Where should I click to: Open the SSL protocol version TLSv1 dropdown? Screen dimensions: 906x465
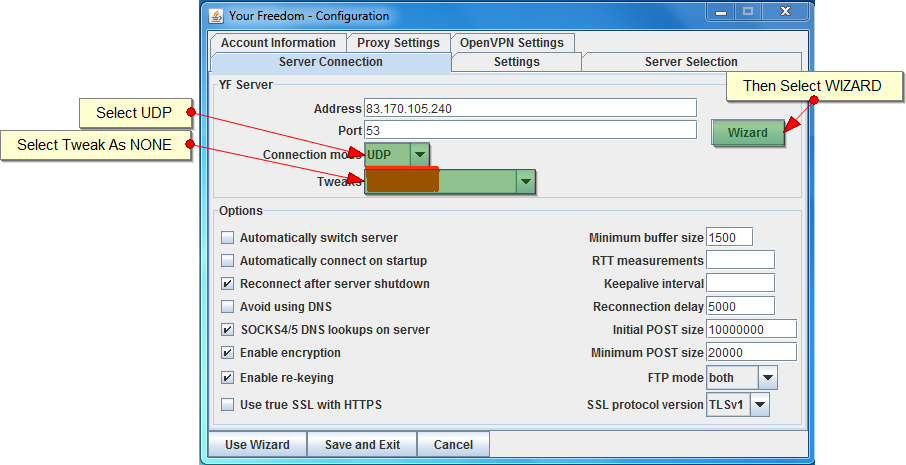coord(738,404)
